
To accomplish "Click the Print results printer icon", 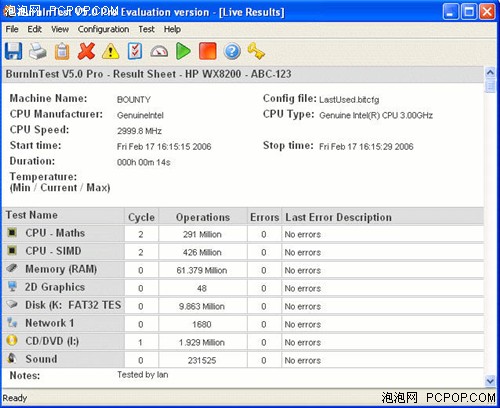I will pos(38,51).
